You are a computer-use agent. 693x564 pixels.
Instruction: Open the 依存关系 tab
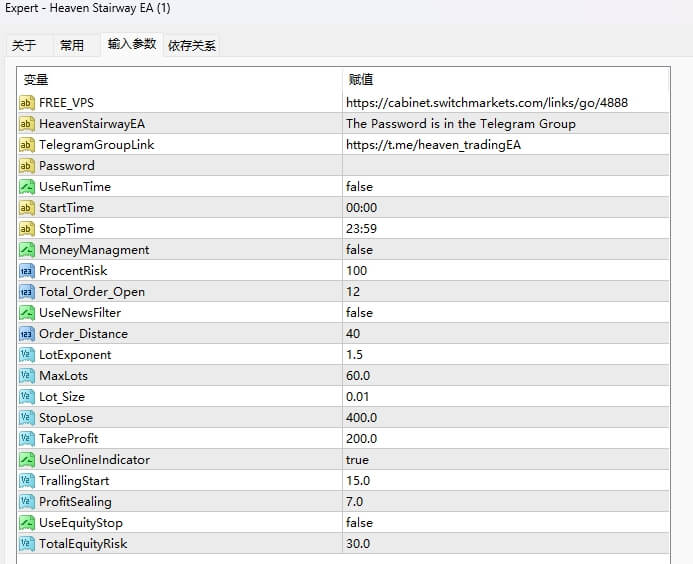click(192, 45)
